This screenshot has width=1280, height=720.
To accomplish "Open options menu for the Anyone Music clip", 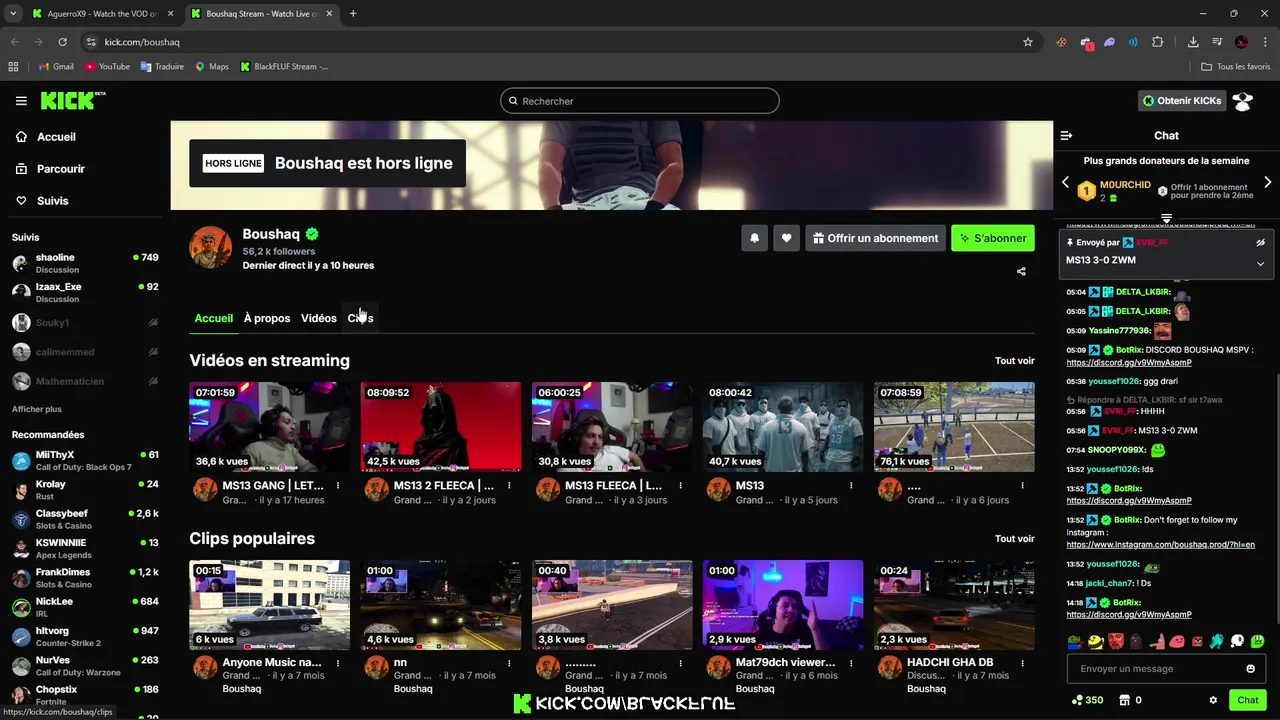I will [338, 663].
